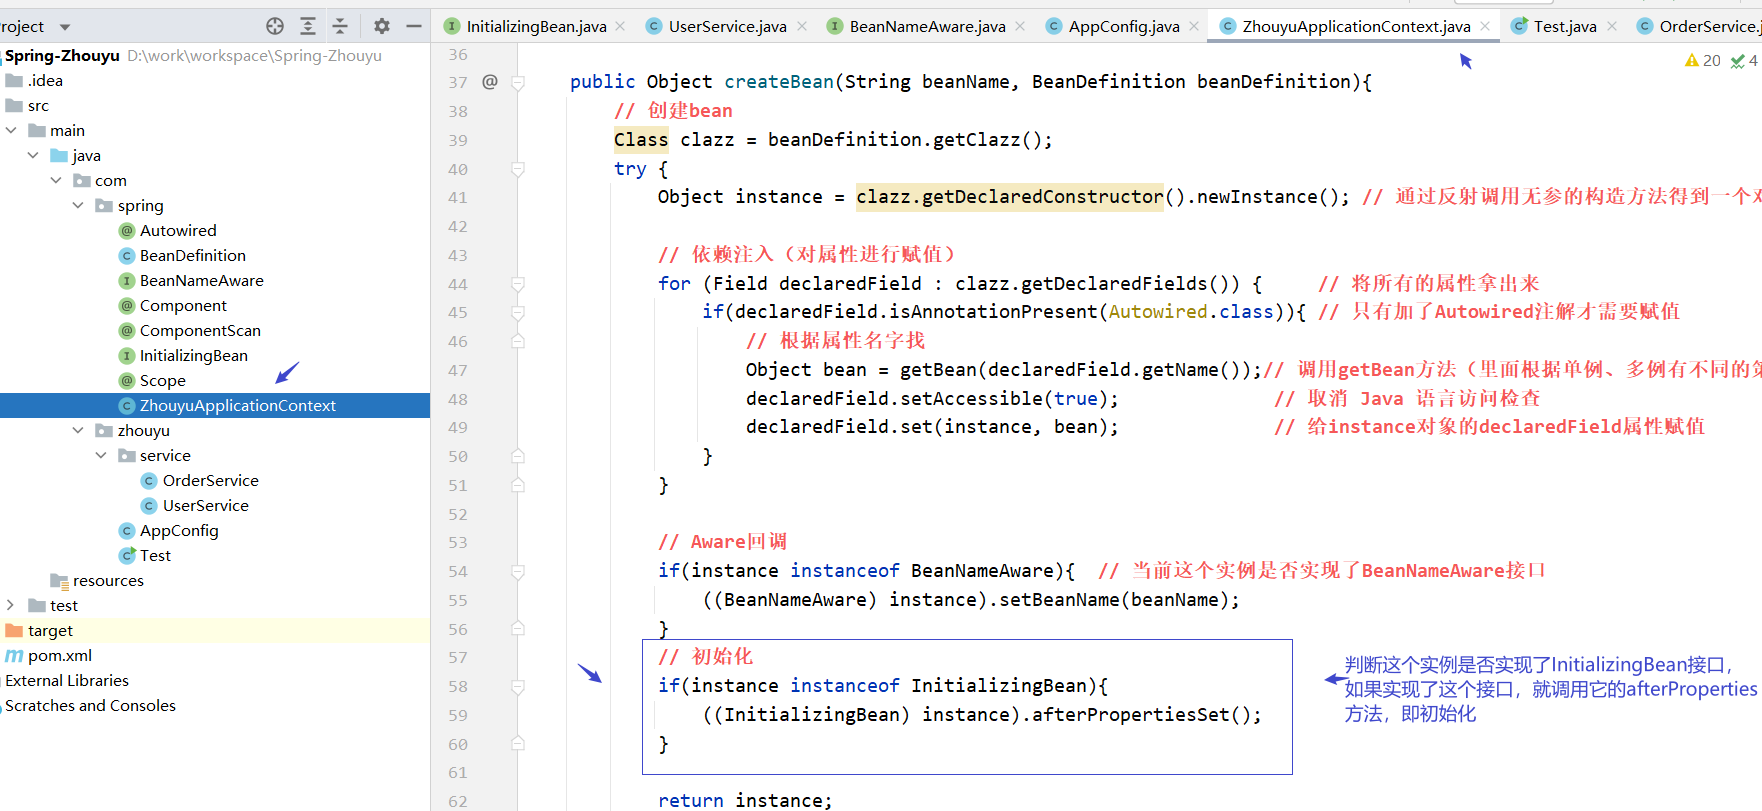Fold the try block at line 40
Viewport: 1762px width, 811px height.
518,169
